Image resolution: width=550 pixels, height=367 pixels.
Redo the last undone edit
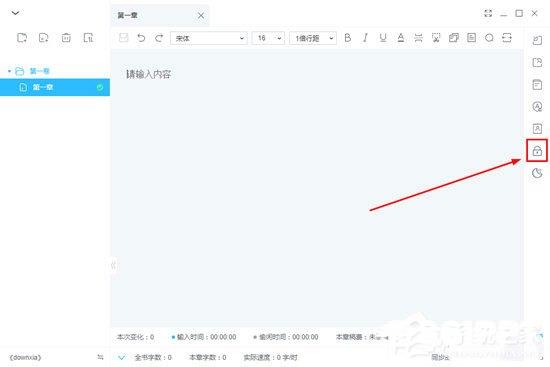159,38
